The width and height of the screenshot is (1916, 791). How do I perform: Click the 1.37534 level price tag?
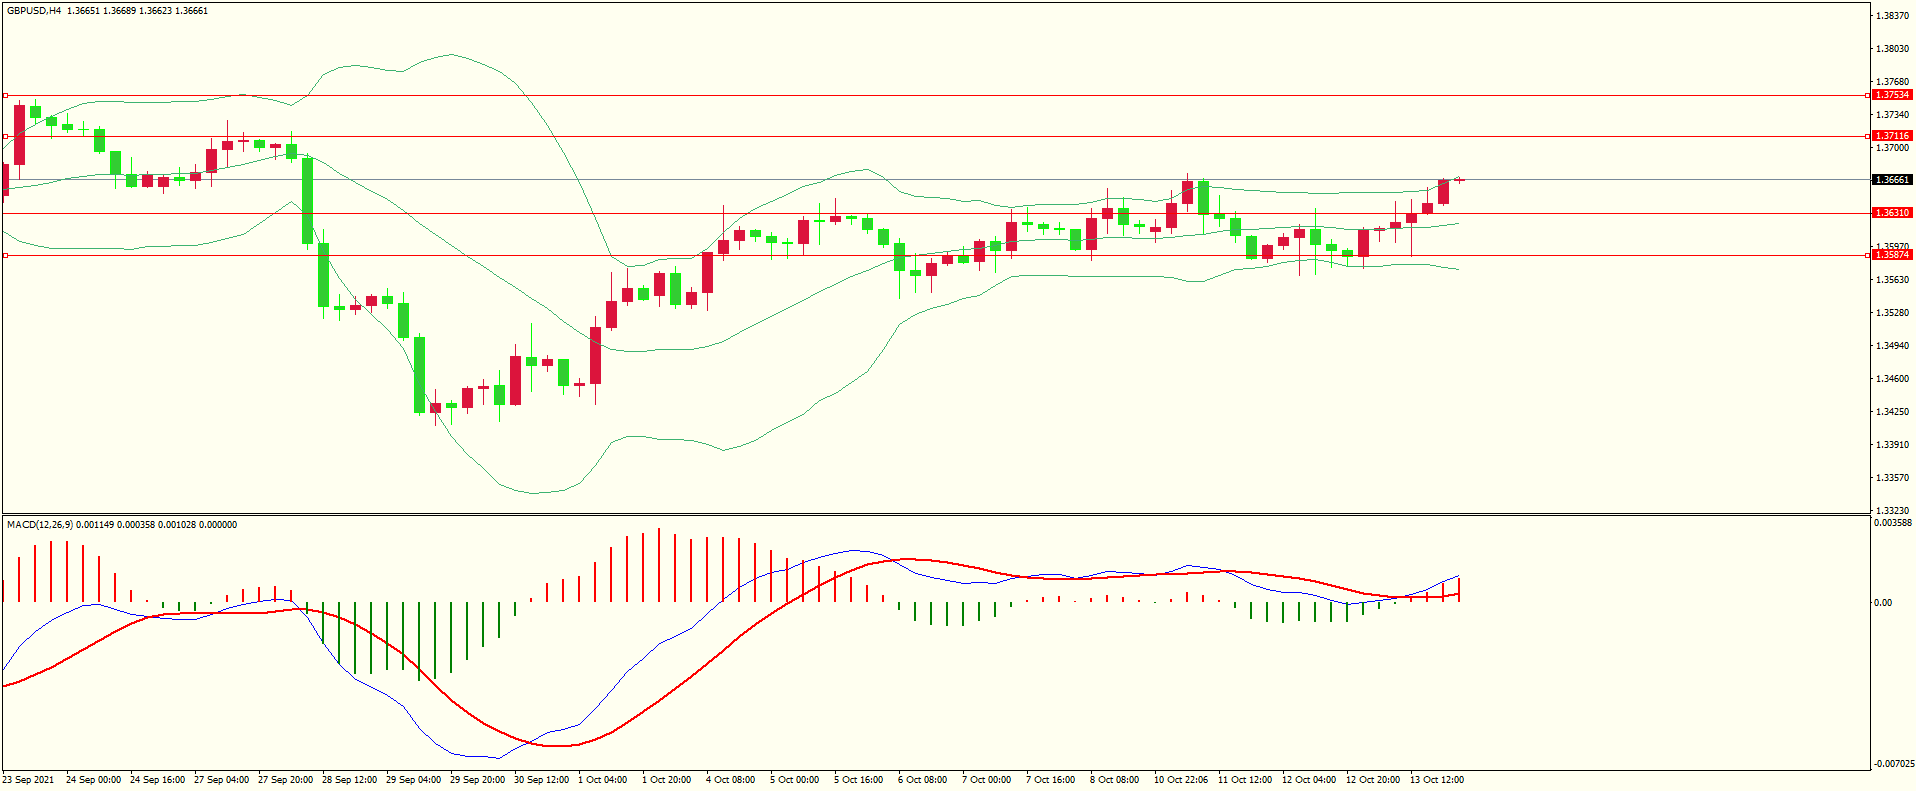1891,95
